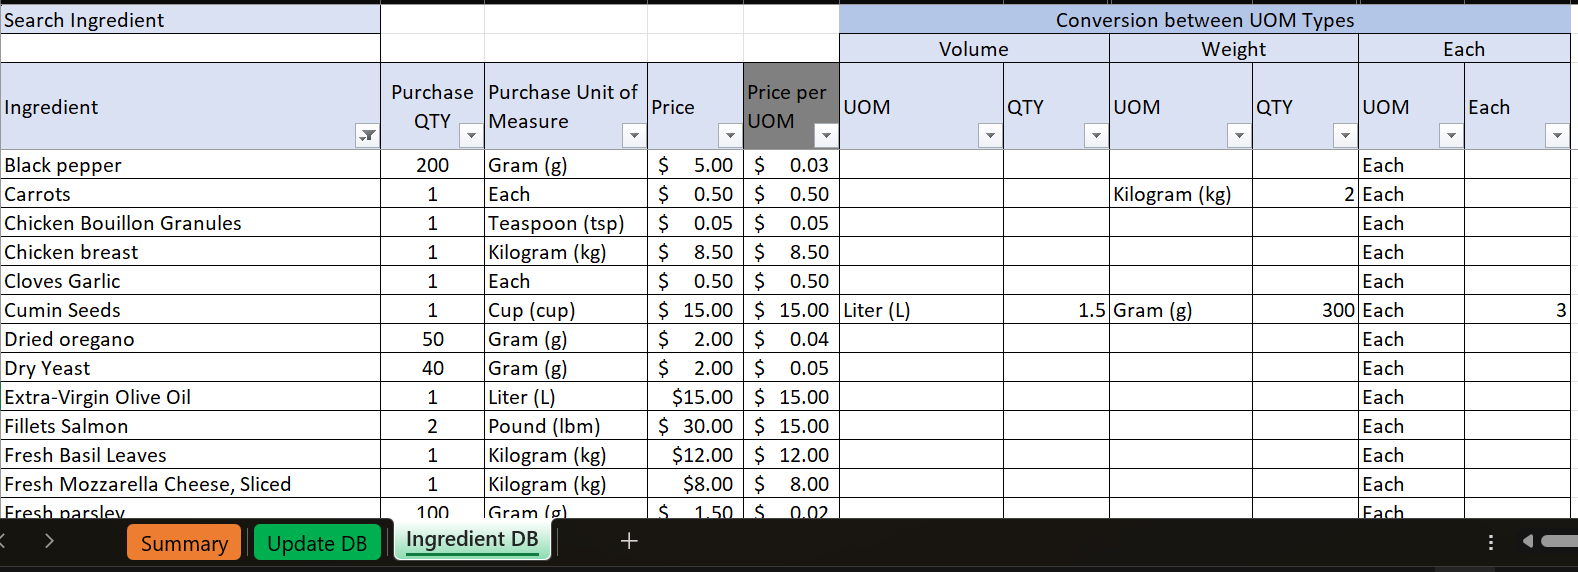Screen dimensions: 1578x572
Task: Open sheet tab options three-dot menu
Action: click(x=1490, y=542)
